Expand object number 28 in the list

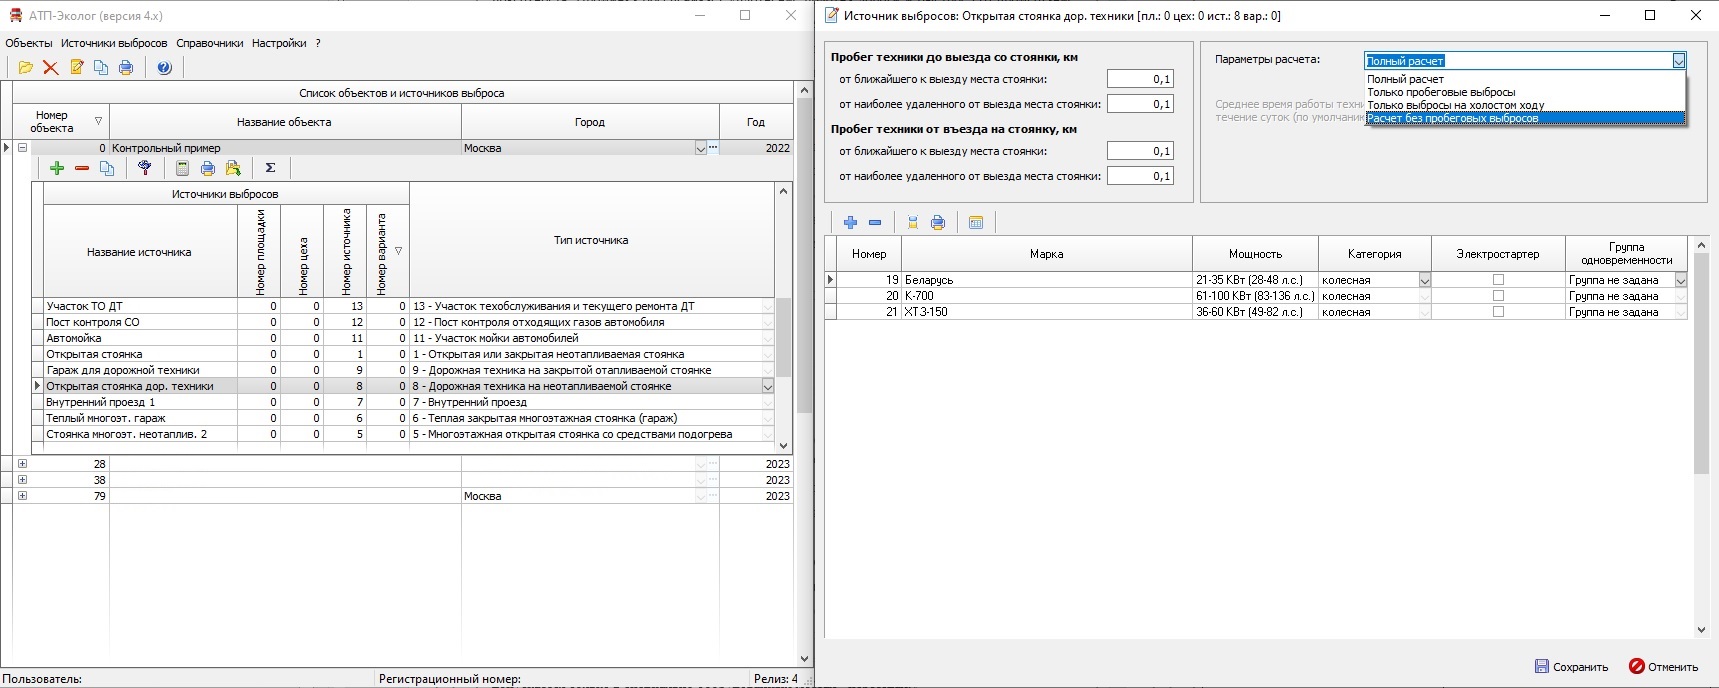22,464
